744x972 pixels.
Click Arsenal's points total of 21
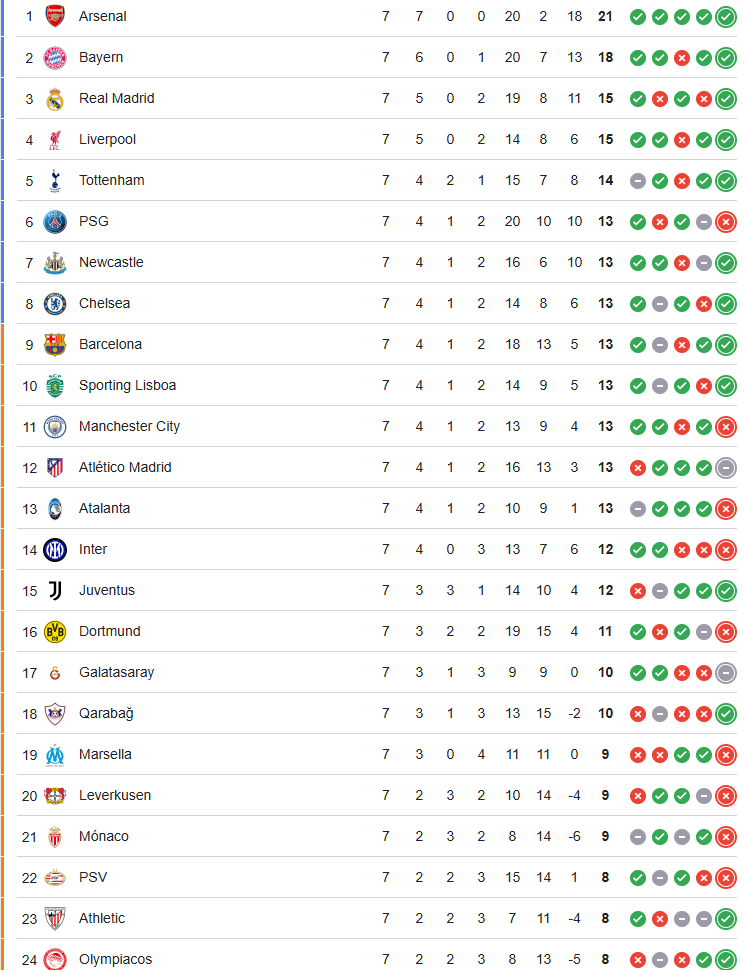(x=605, y=16)
